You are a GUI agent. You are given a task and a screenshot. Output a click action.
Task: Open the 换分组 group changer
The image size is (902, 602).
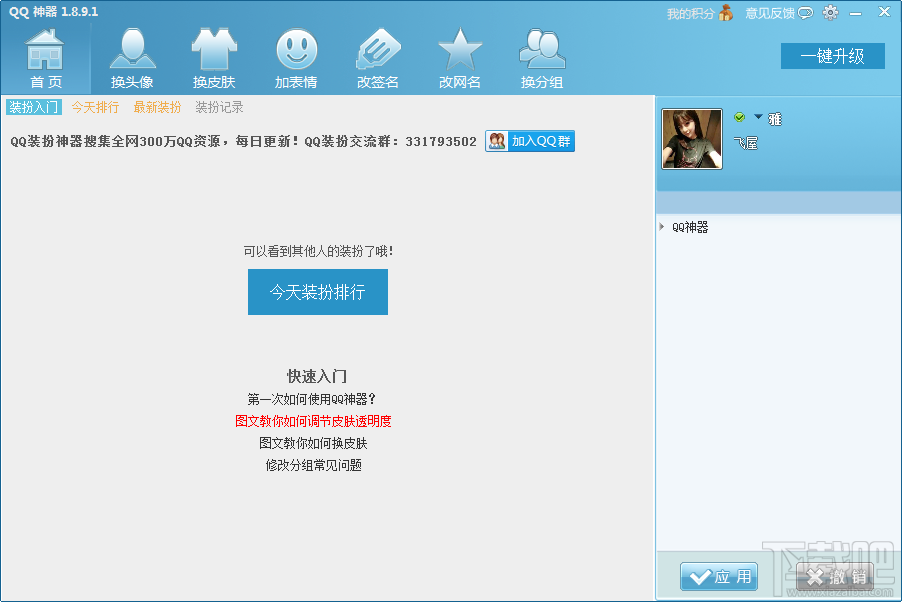[542, 59]
